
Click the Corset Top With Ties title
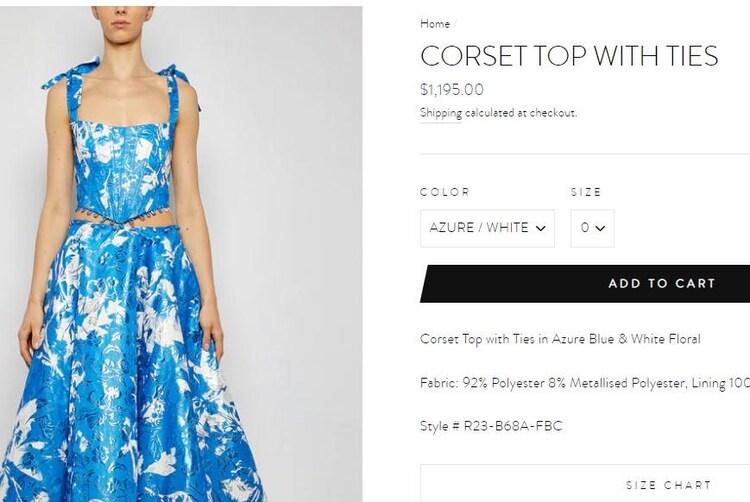tap(569, 55)
